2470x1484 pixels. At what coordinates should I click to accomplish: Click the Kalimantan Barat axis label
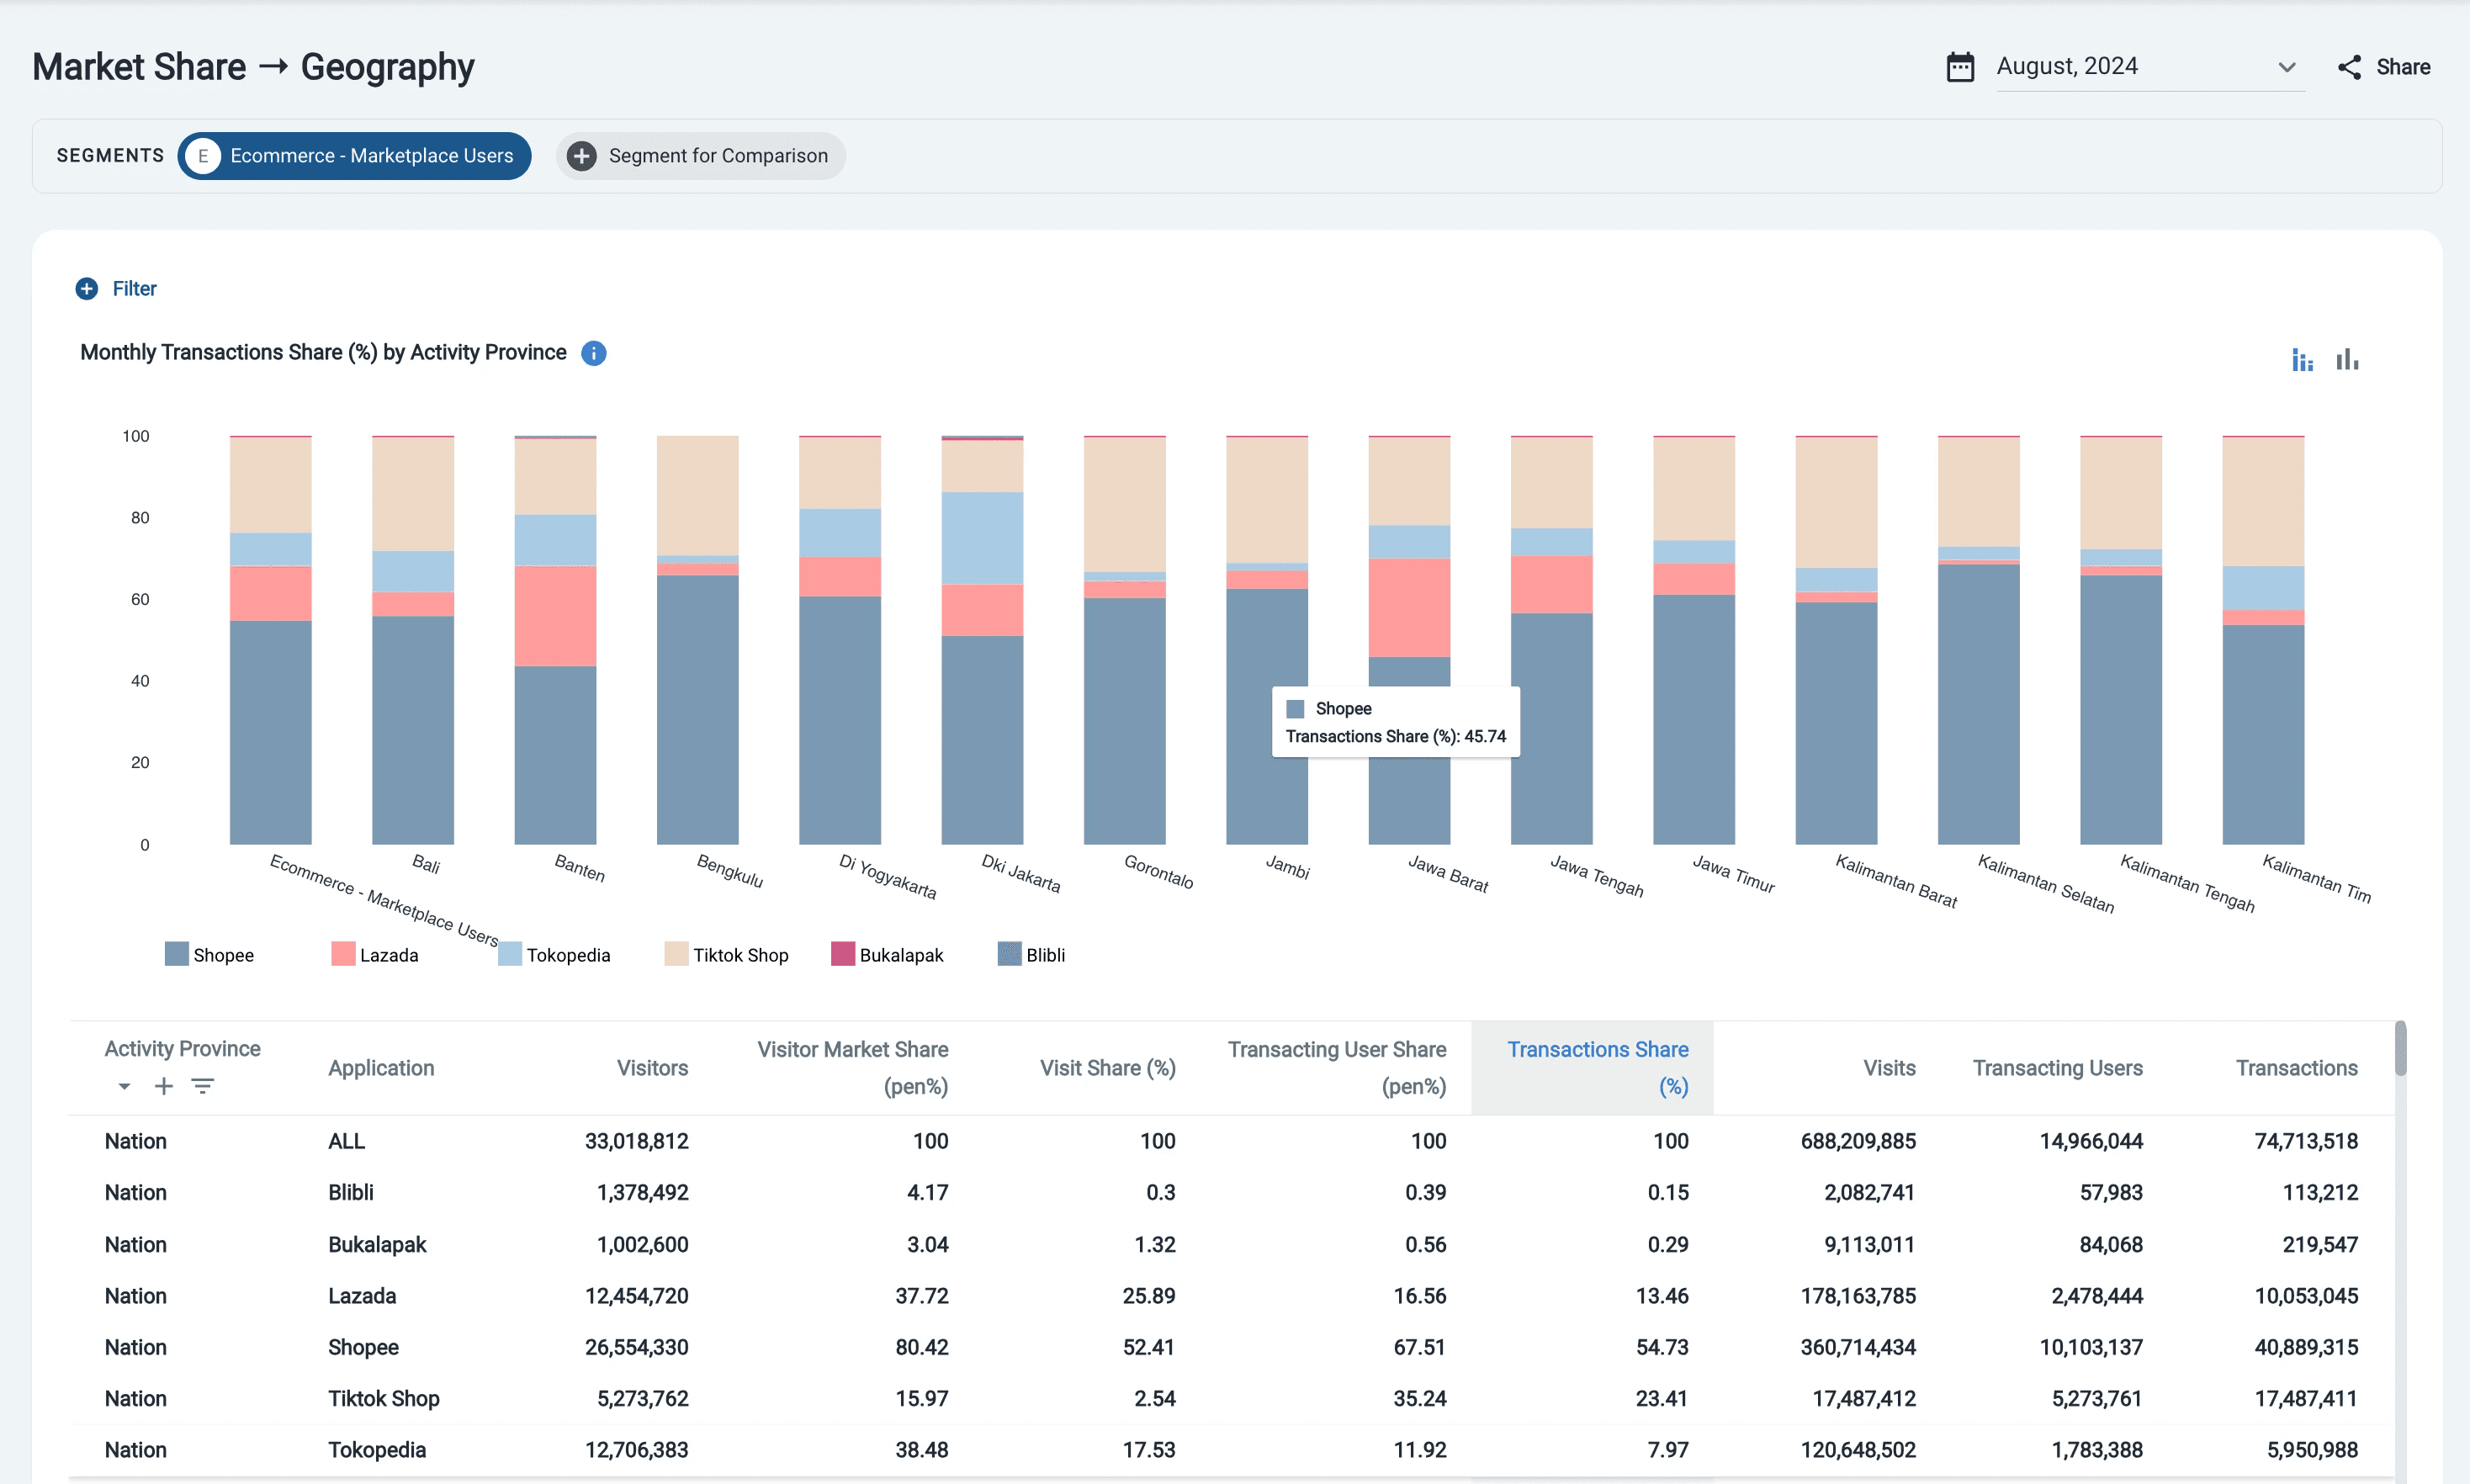click(x=1896, y=881)
